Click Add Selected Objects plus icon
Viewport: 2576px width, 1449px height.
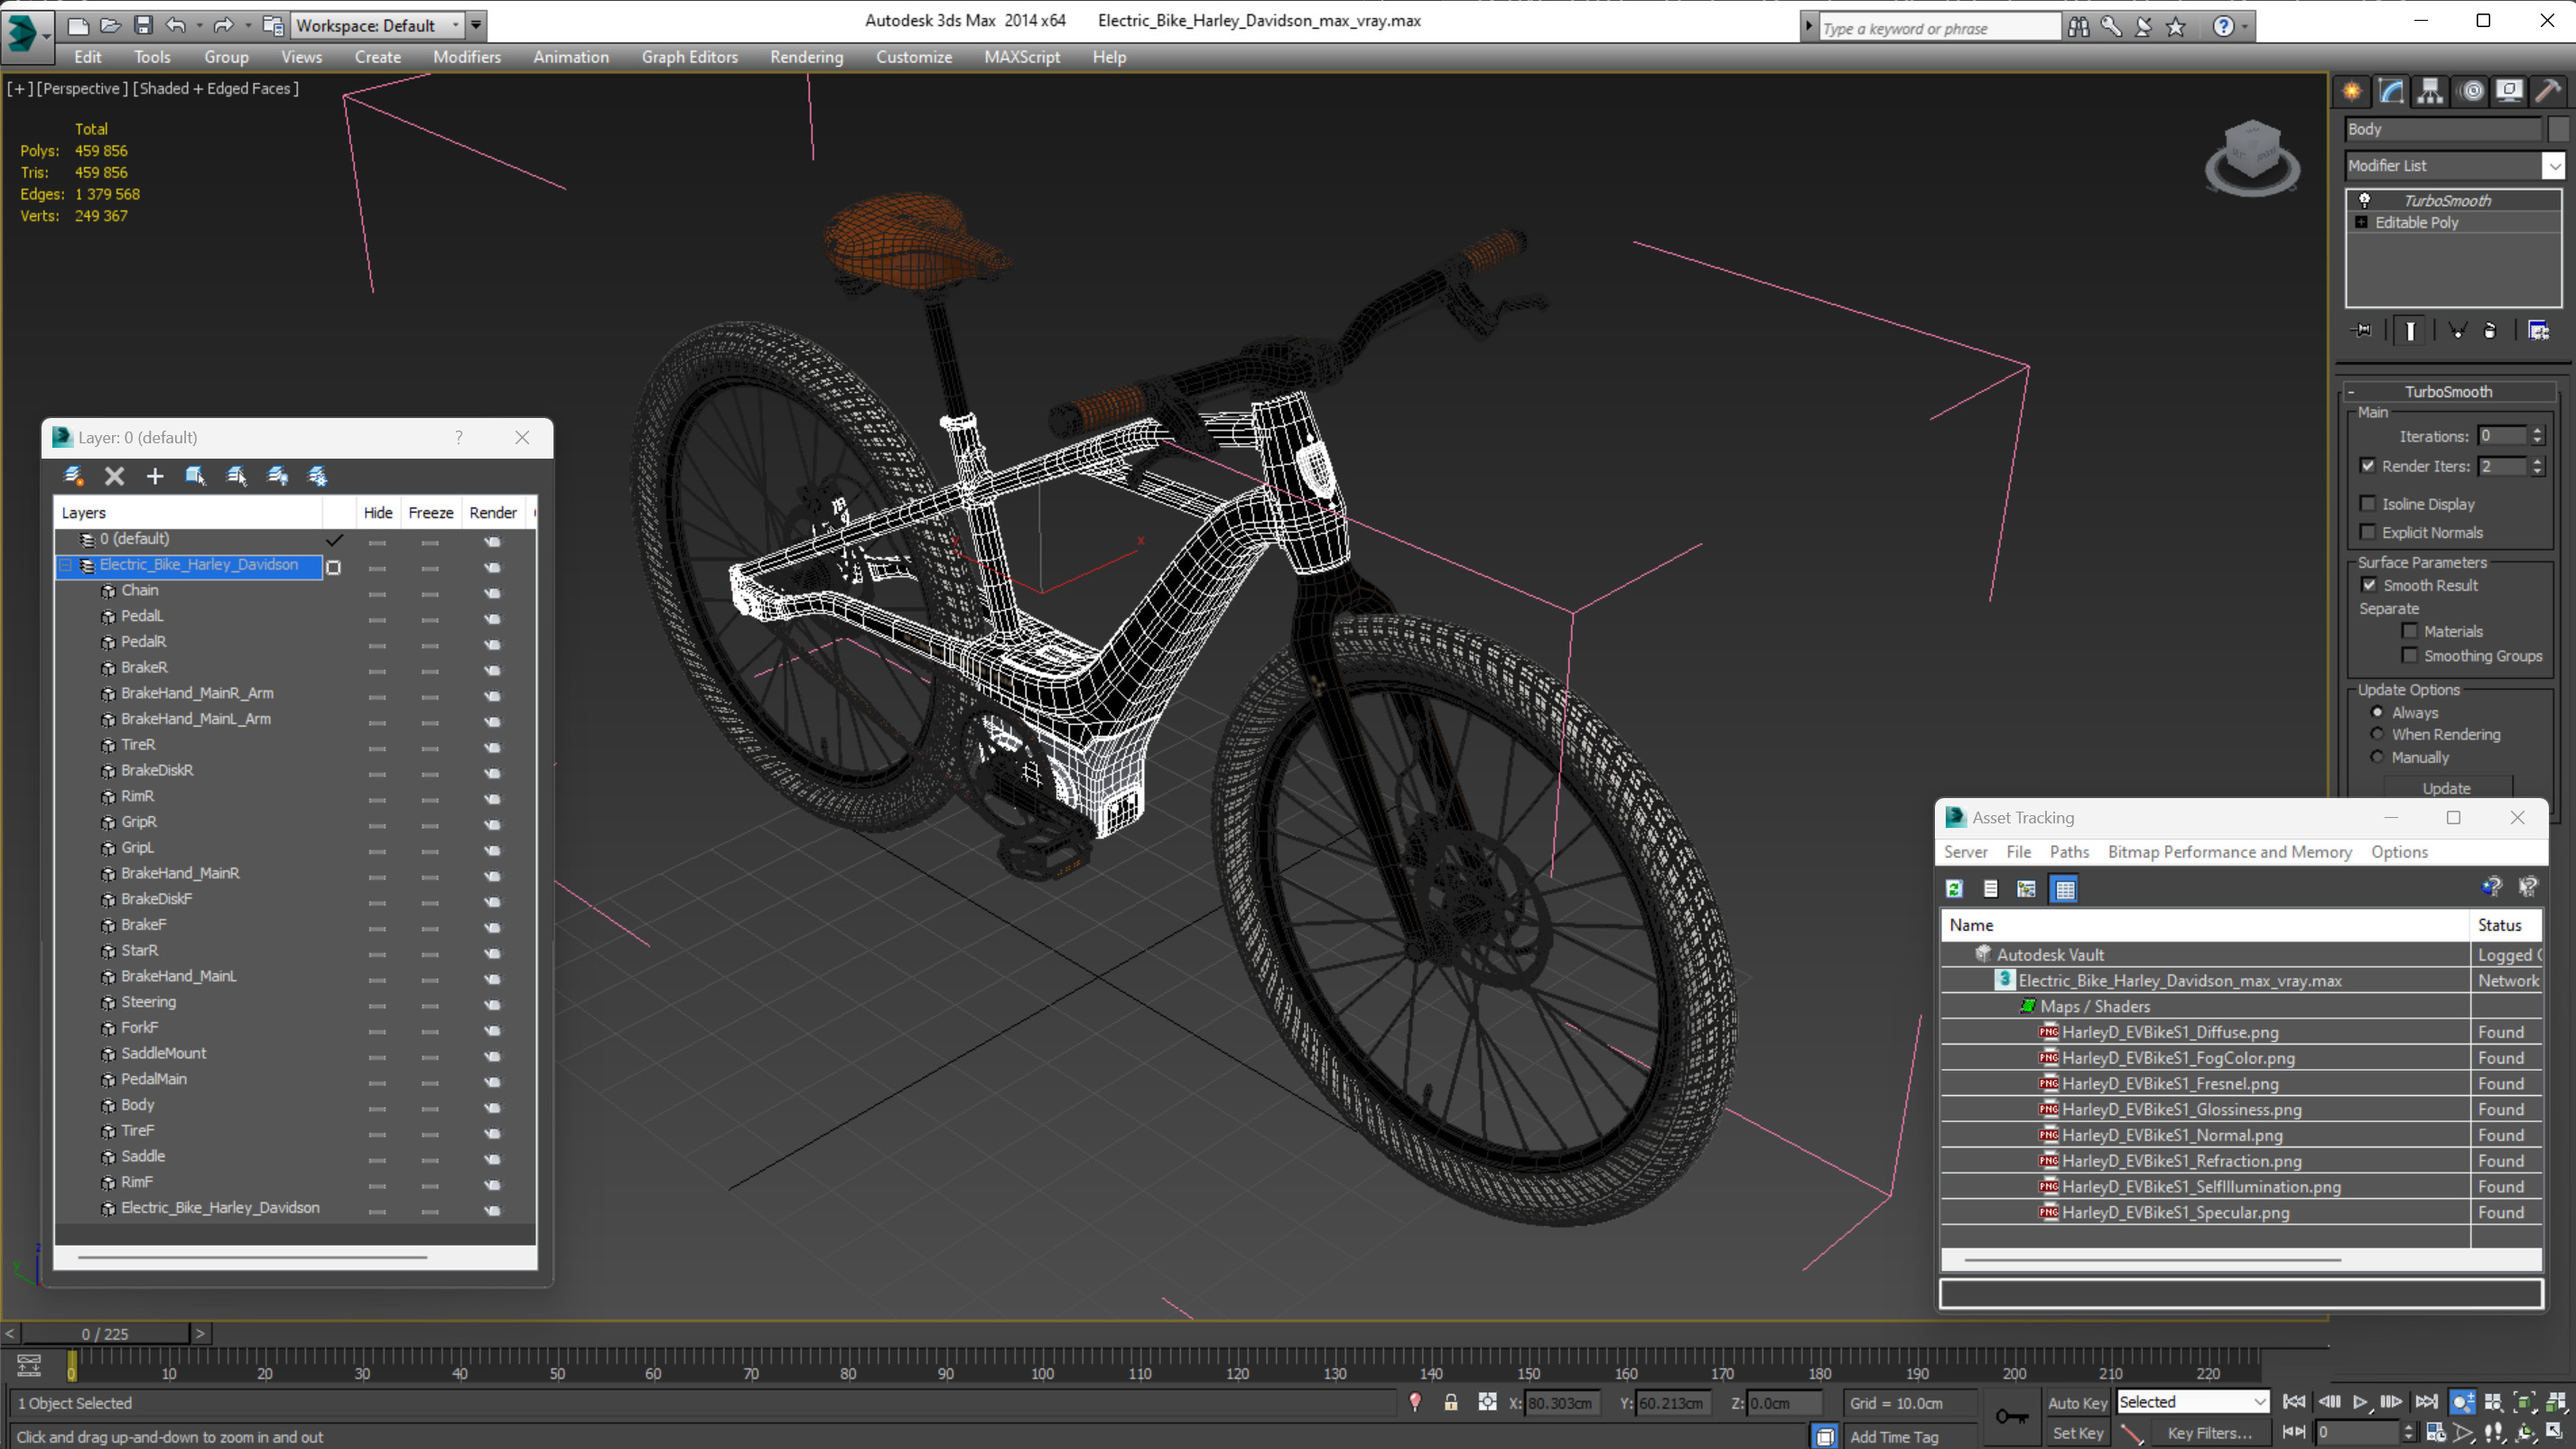(154, 476)
